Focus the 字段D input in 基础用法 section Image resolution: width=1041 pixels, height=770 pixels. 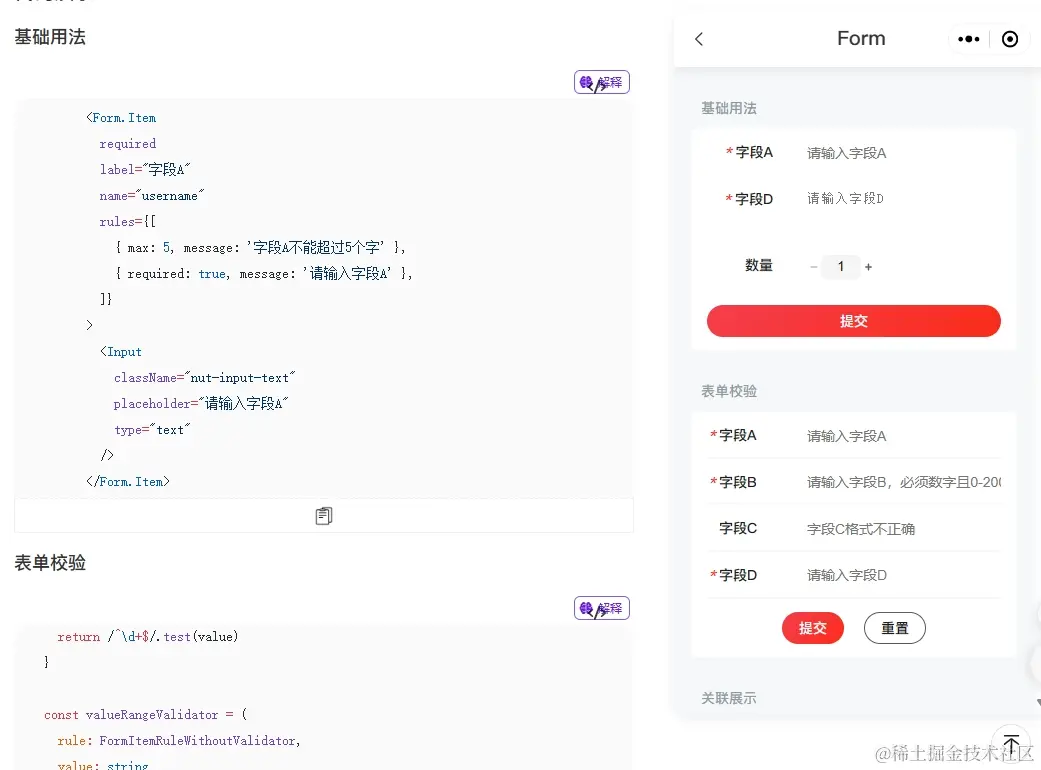tap(903, 199)
